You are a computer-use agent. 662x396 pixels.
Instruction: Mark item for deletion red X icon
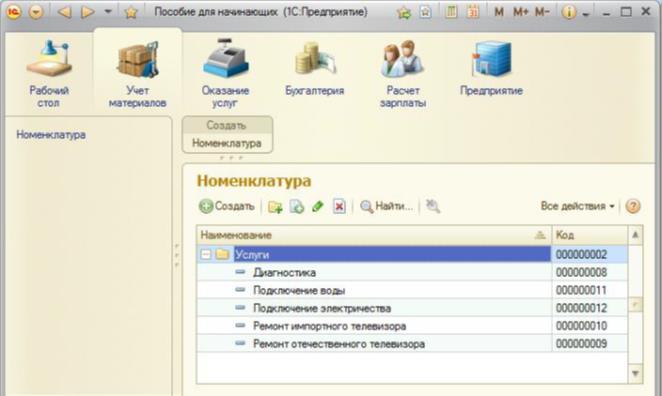339,206
